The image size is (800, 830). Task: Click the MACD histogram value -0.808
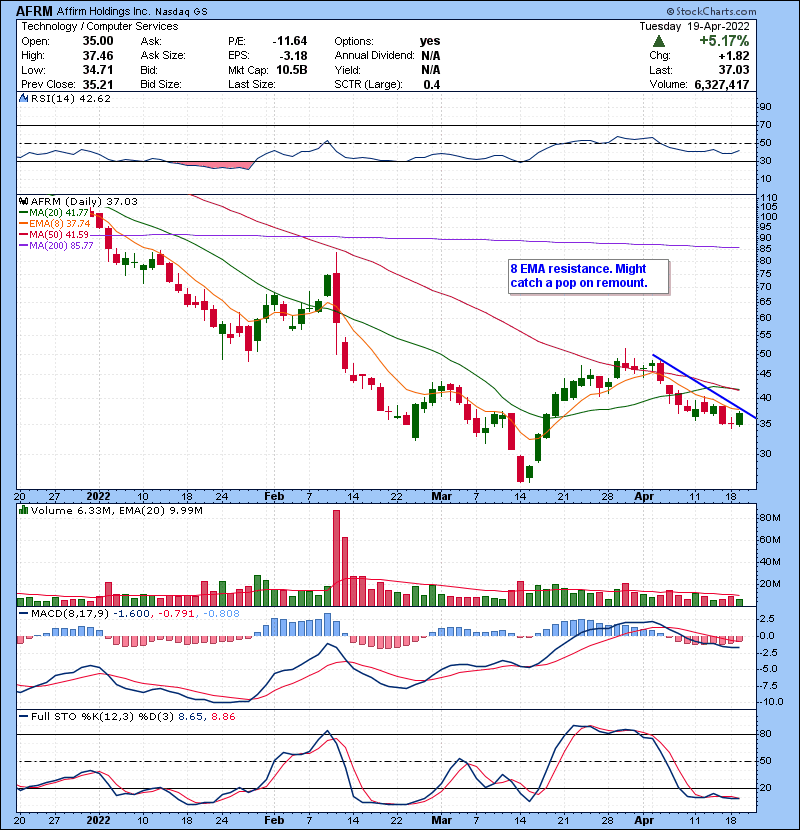pyautogui.click(x=220, y=614)
